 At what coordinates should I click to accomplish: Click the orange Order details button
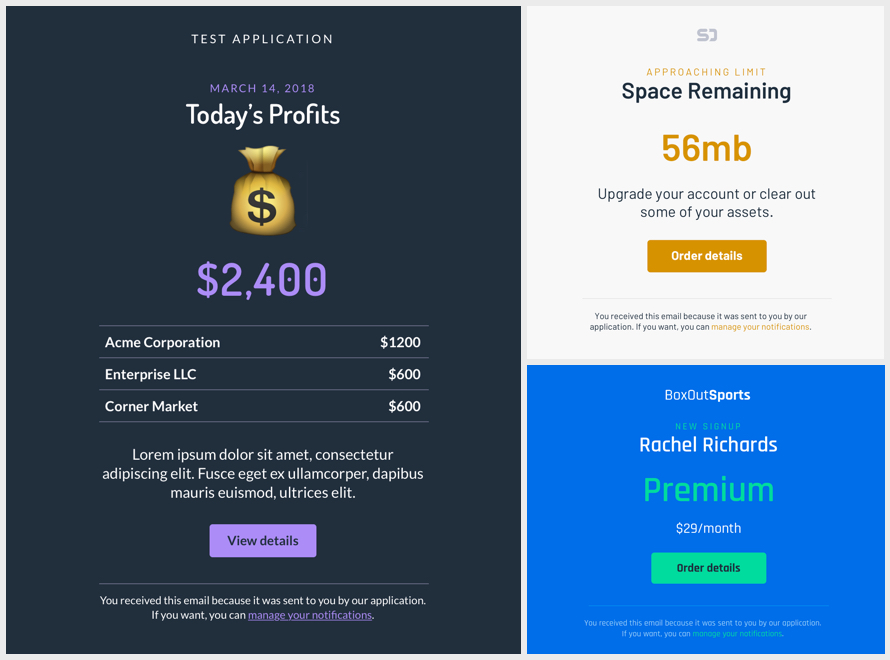pos(707,256)
